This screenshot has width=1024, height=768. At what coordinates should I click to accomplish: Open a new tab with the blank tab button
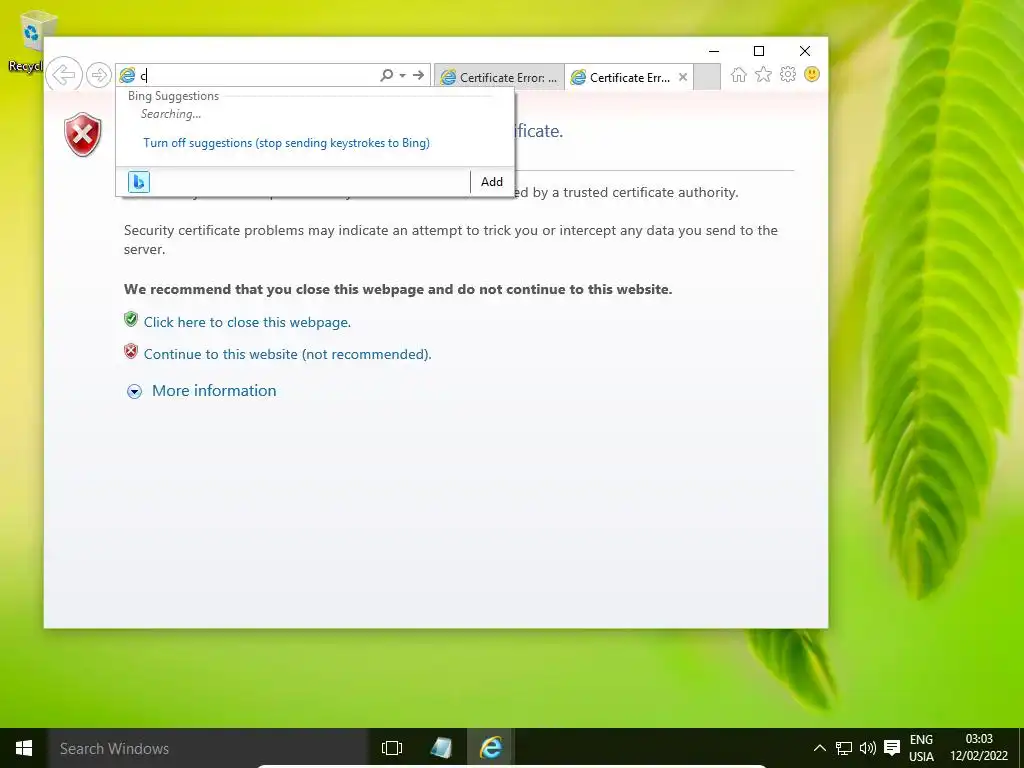click(707, 76)
